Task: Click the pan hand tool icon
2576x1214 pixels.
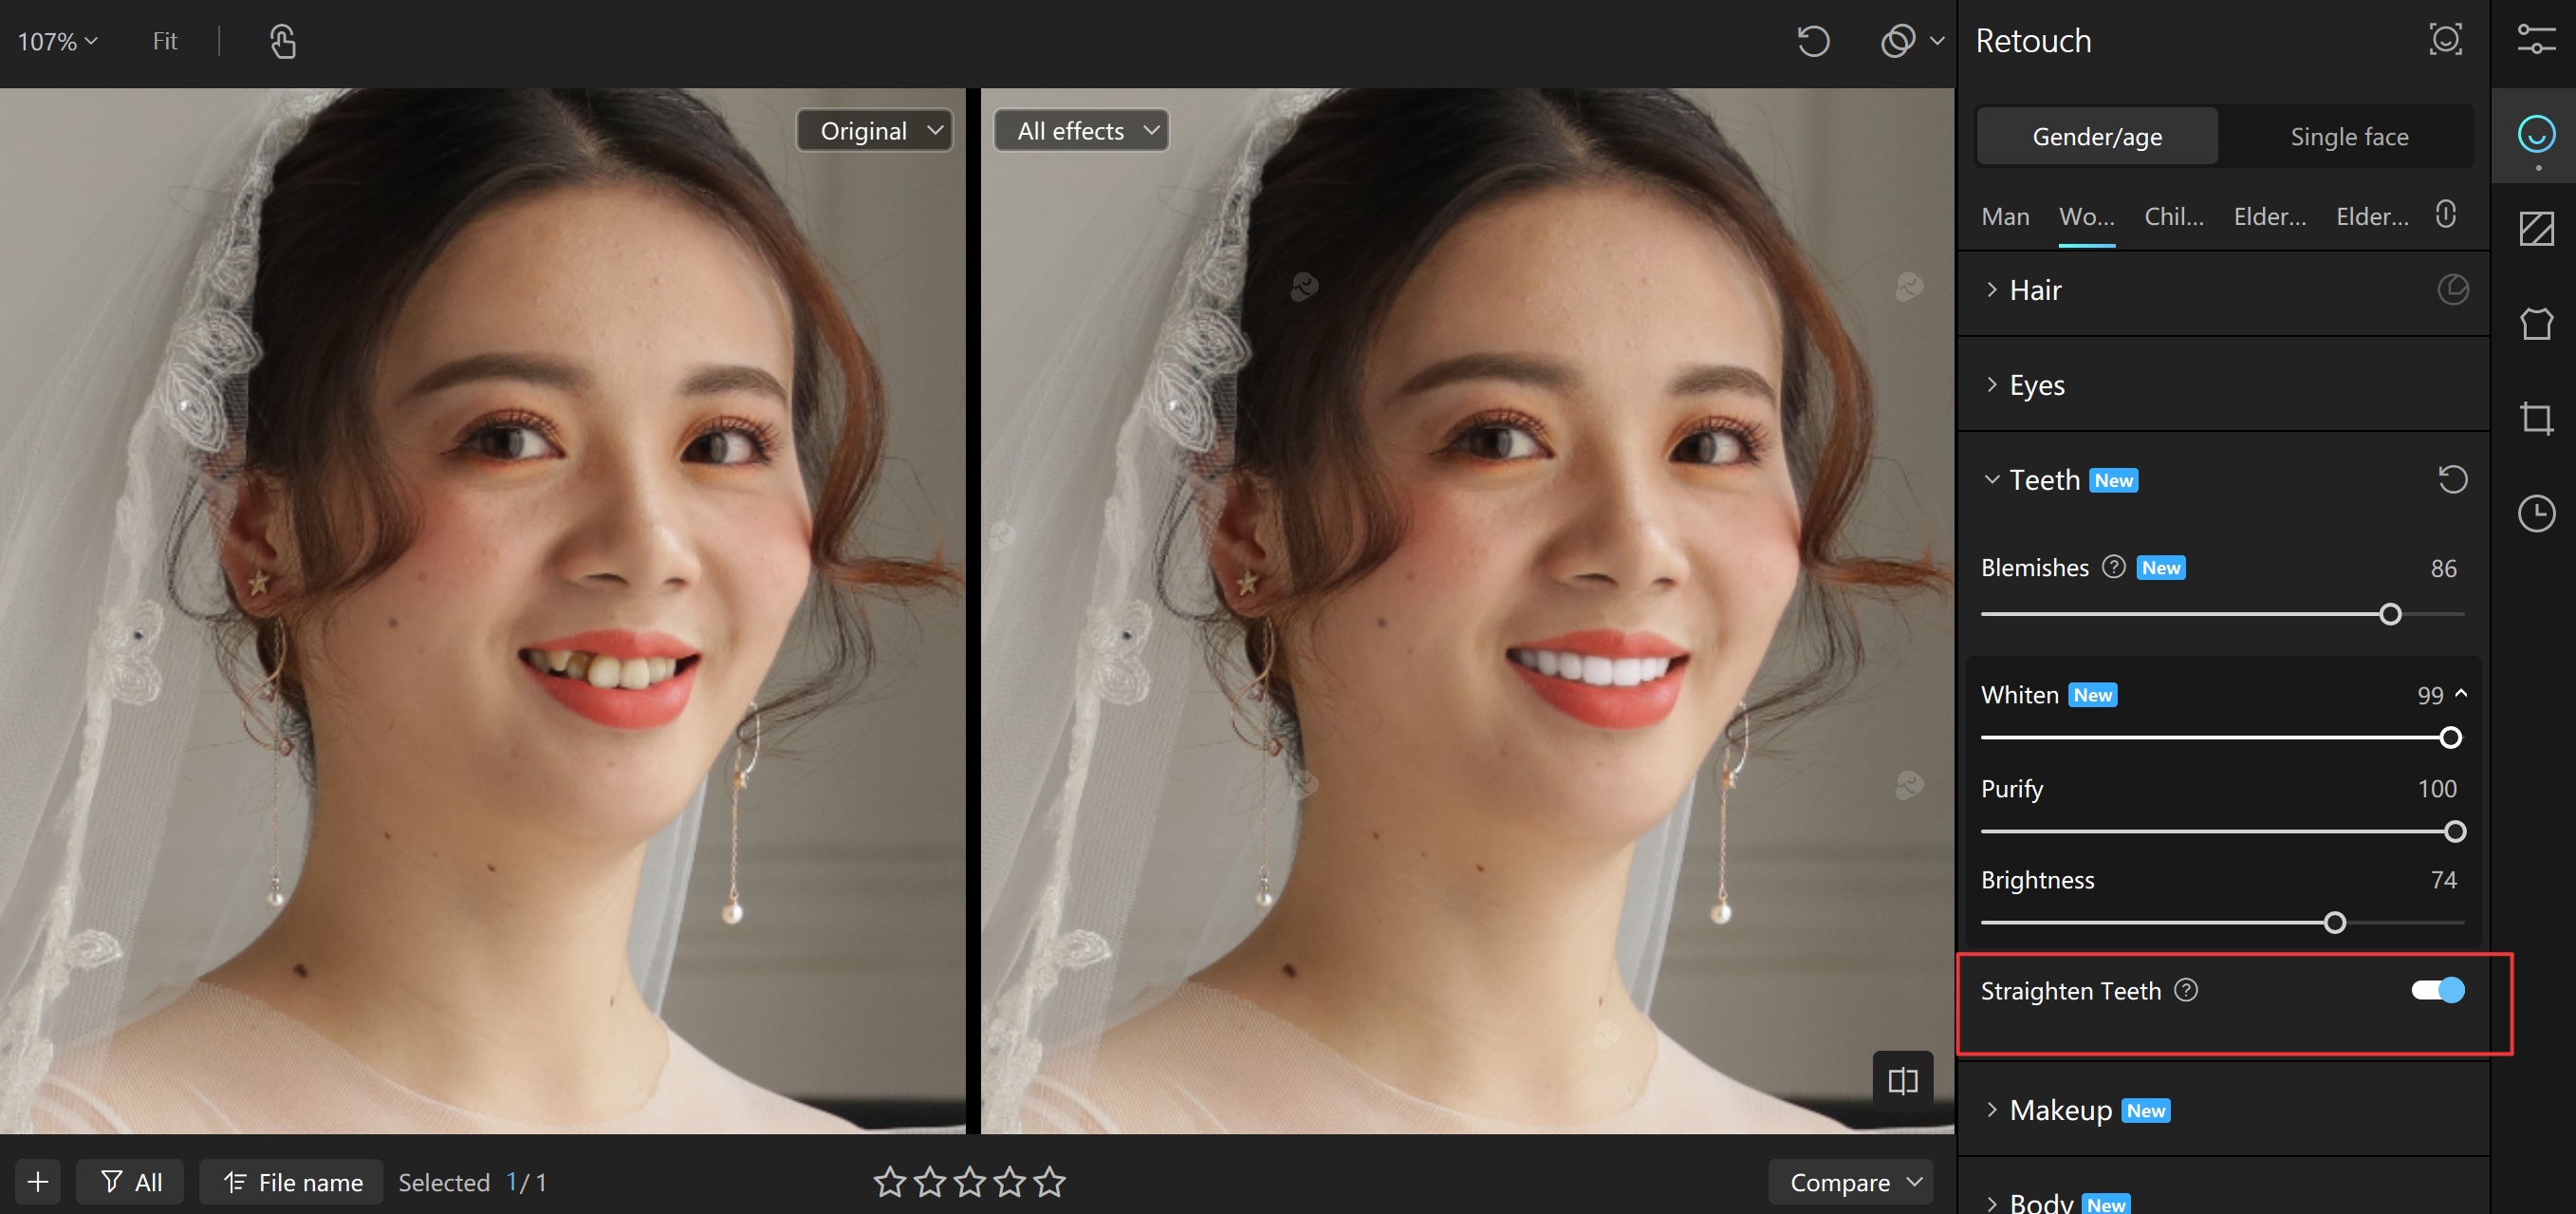Action: coord(282,41)
